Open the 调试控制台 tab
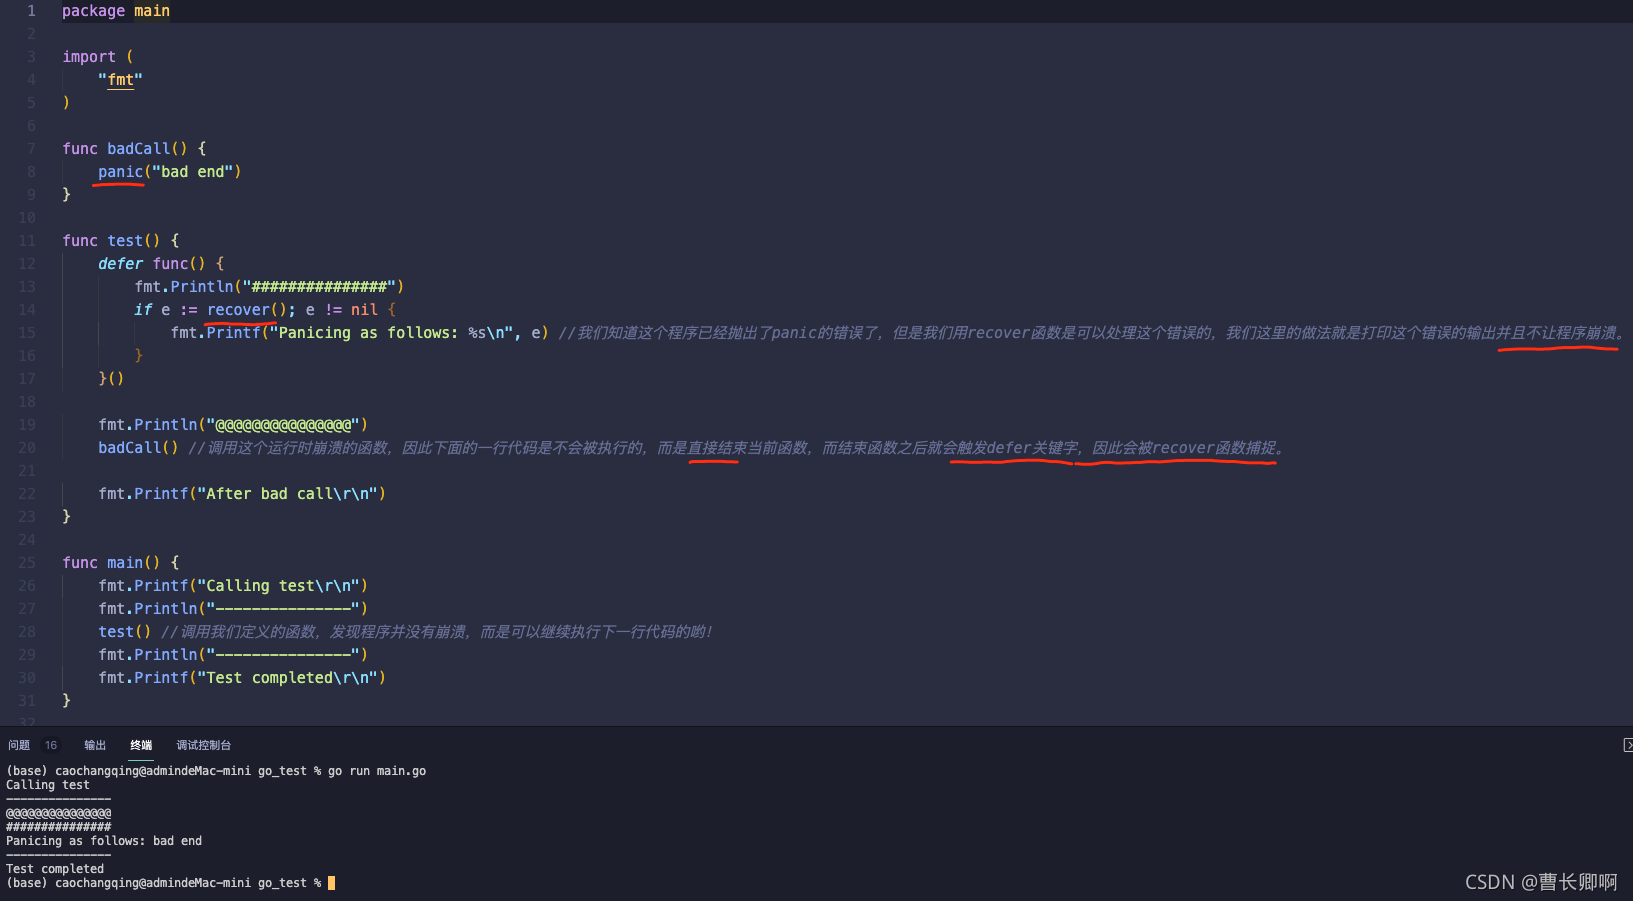Image resolution: width=1633 pixels, height=901 pixels. click(203, 745)
